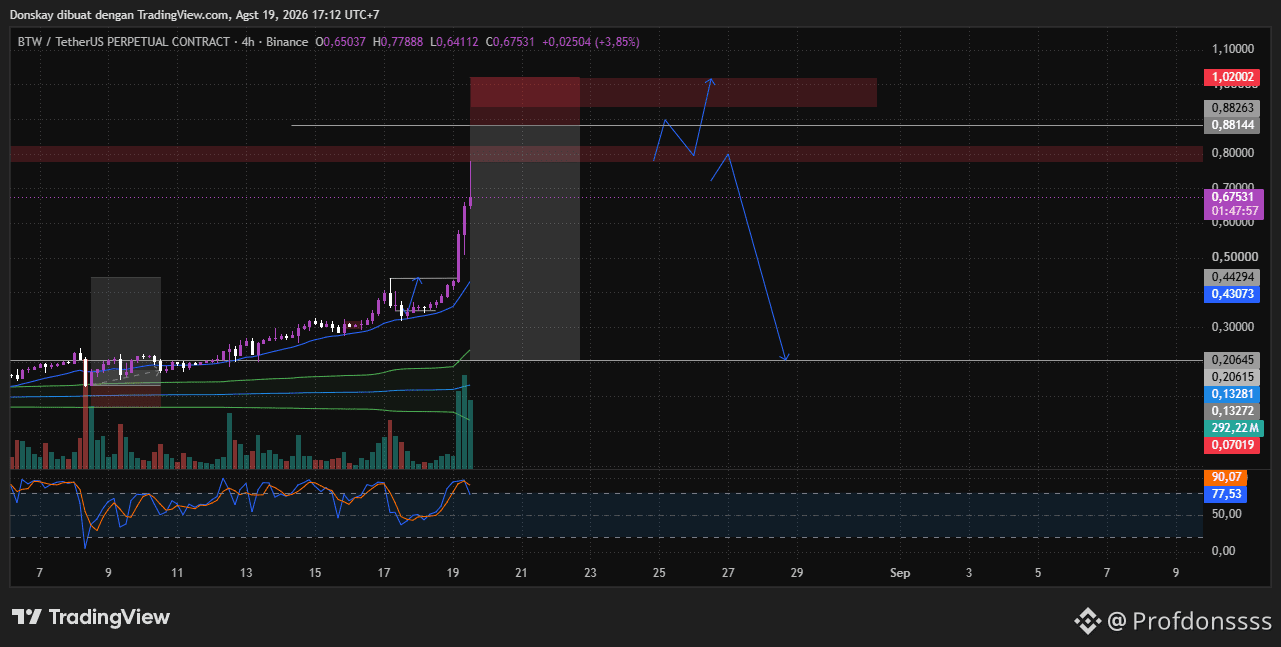Click the TradingView logo at the bottom
The image size is (1281, 647).
90,618
